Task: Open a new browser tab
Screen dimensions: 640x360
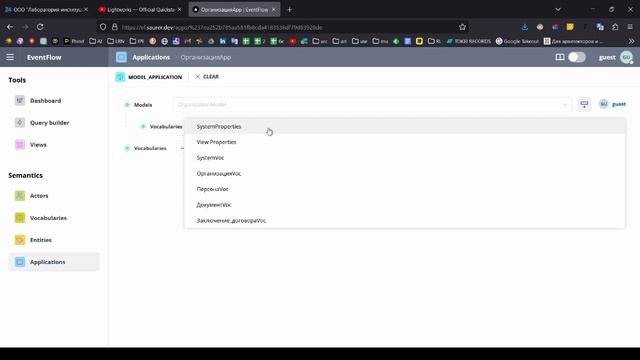Action: (289, 9)
